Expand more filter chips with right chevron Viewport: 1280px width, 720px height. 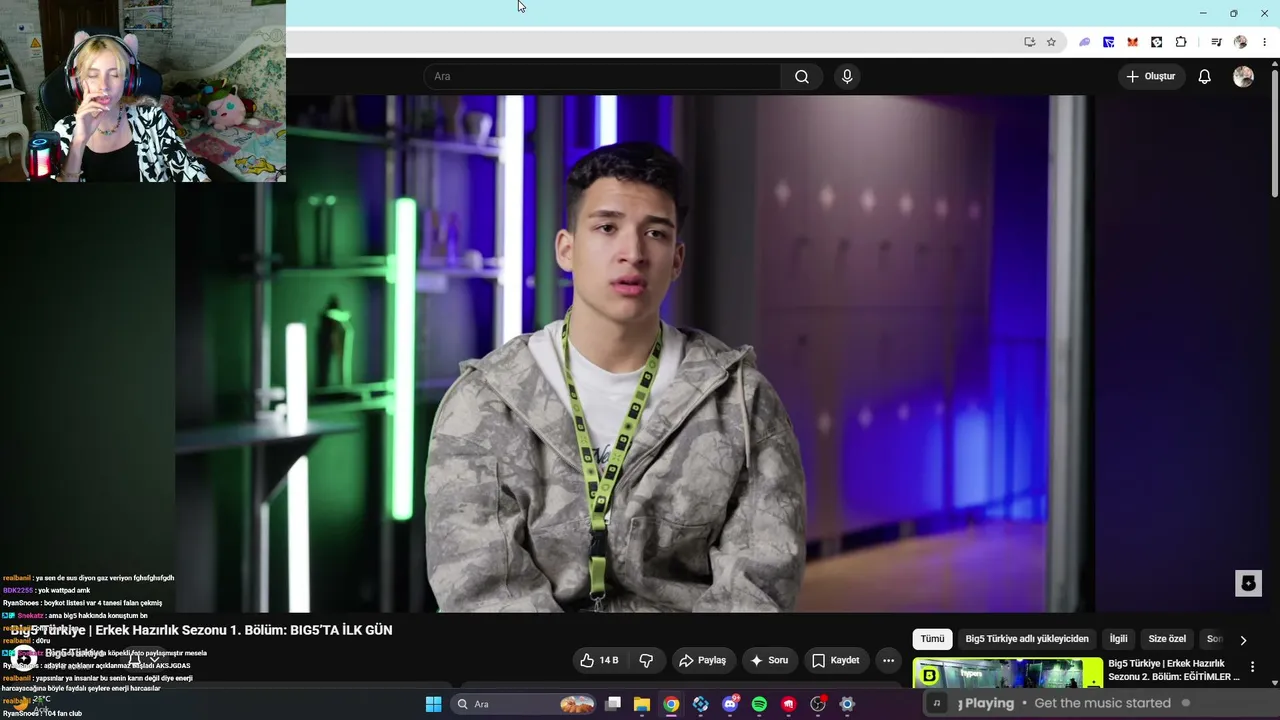tap(1243, 640)
